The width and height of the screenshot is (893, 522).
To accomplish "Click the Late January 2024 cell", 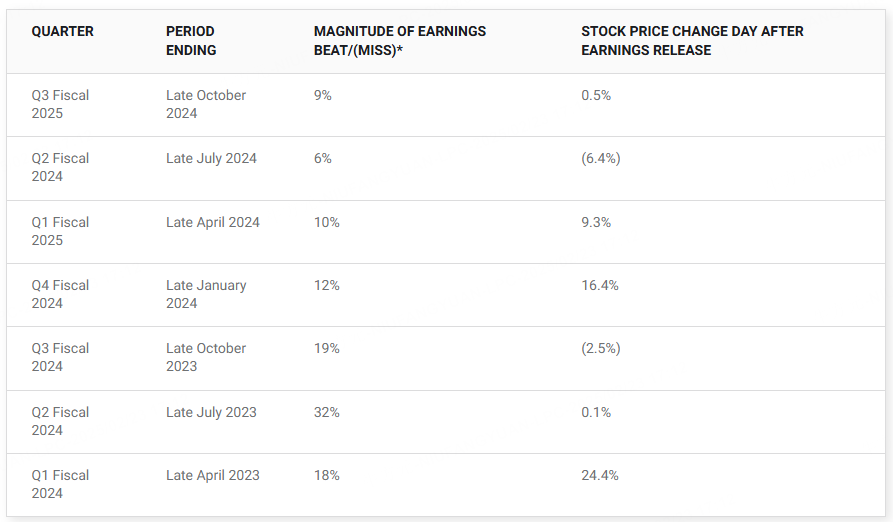I will tap(206, 294).
